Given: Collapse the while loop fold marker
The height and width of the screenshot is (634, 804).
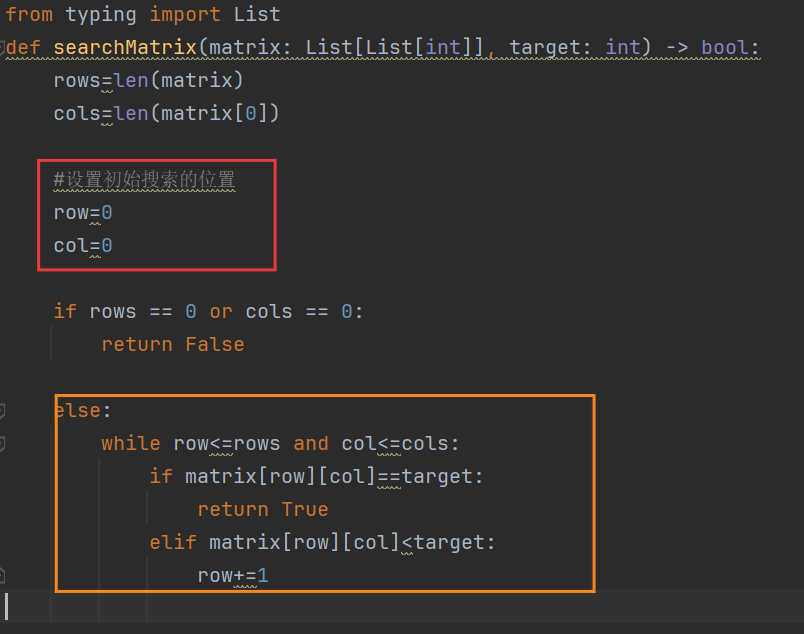Looking at the screenshot, I should 2,444.
